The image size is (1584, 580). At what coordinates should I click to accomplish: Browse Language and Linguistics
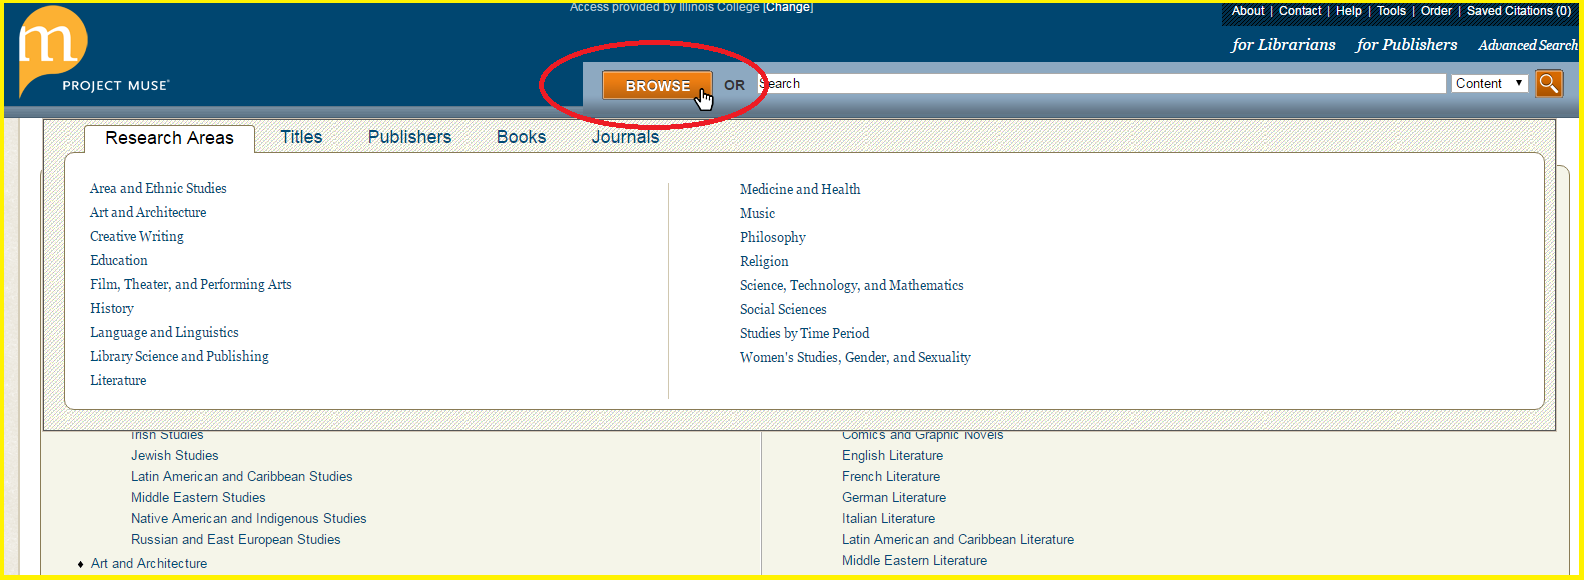click(x=164, y=332)
